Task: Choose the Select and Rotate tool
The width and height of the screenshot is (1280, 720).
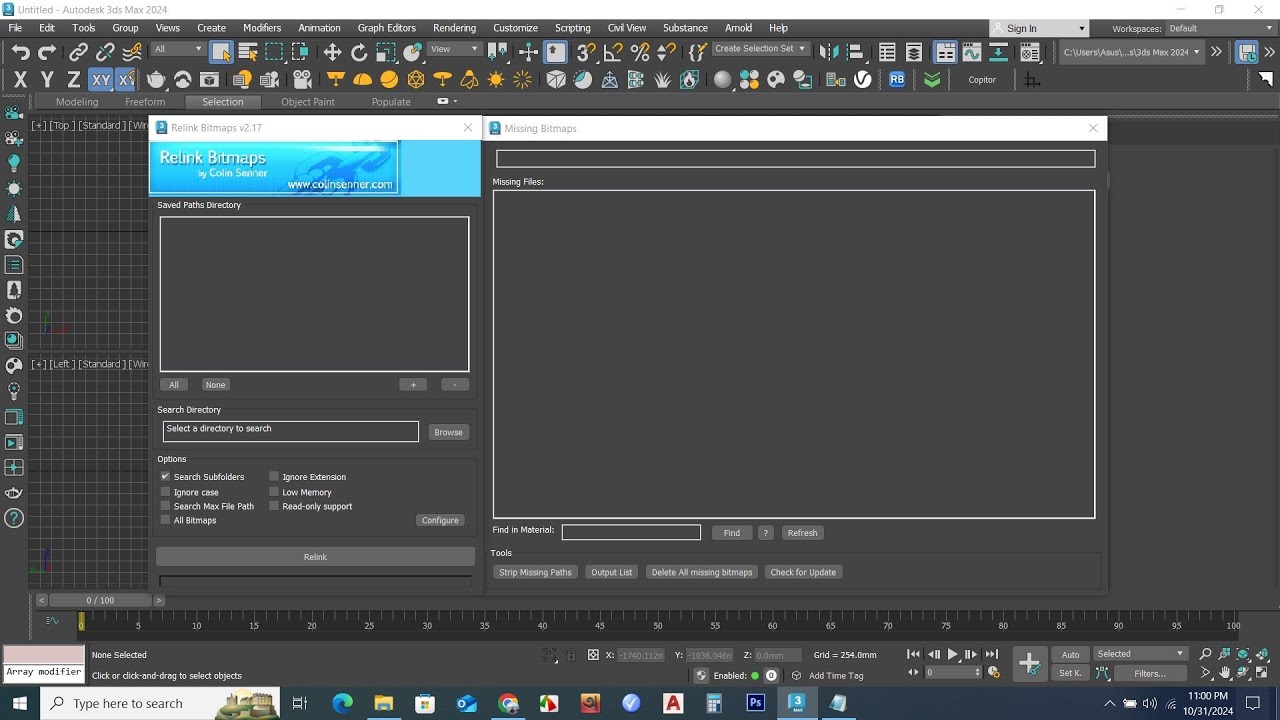Action: coord(359,52)
